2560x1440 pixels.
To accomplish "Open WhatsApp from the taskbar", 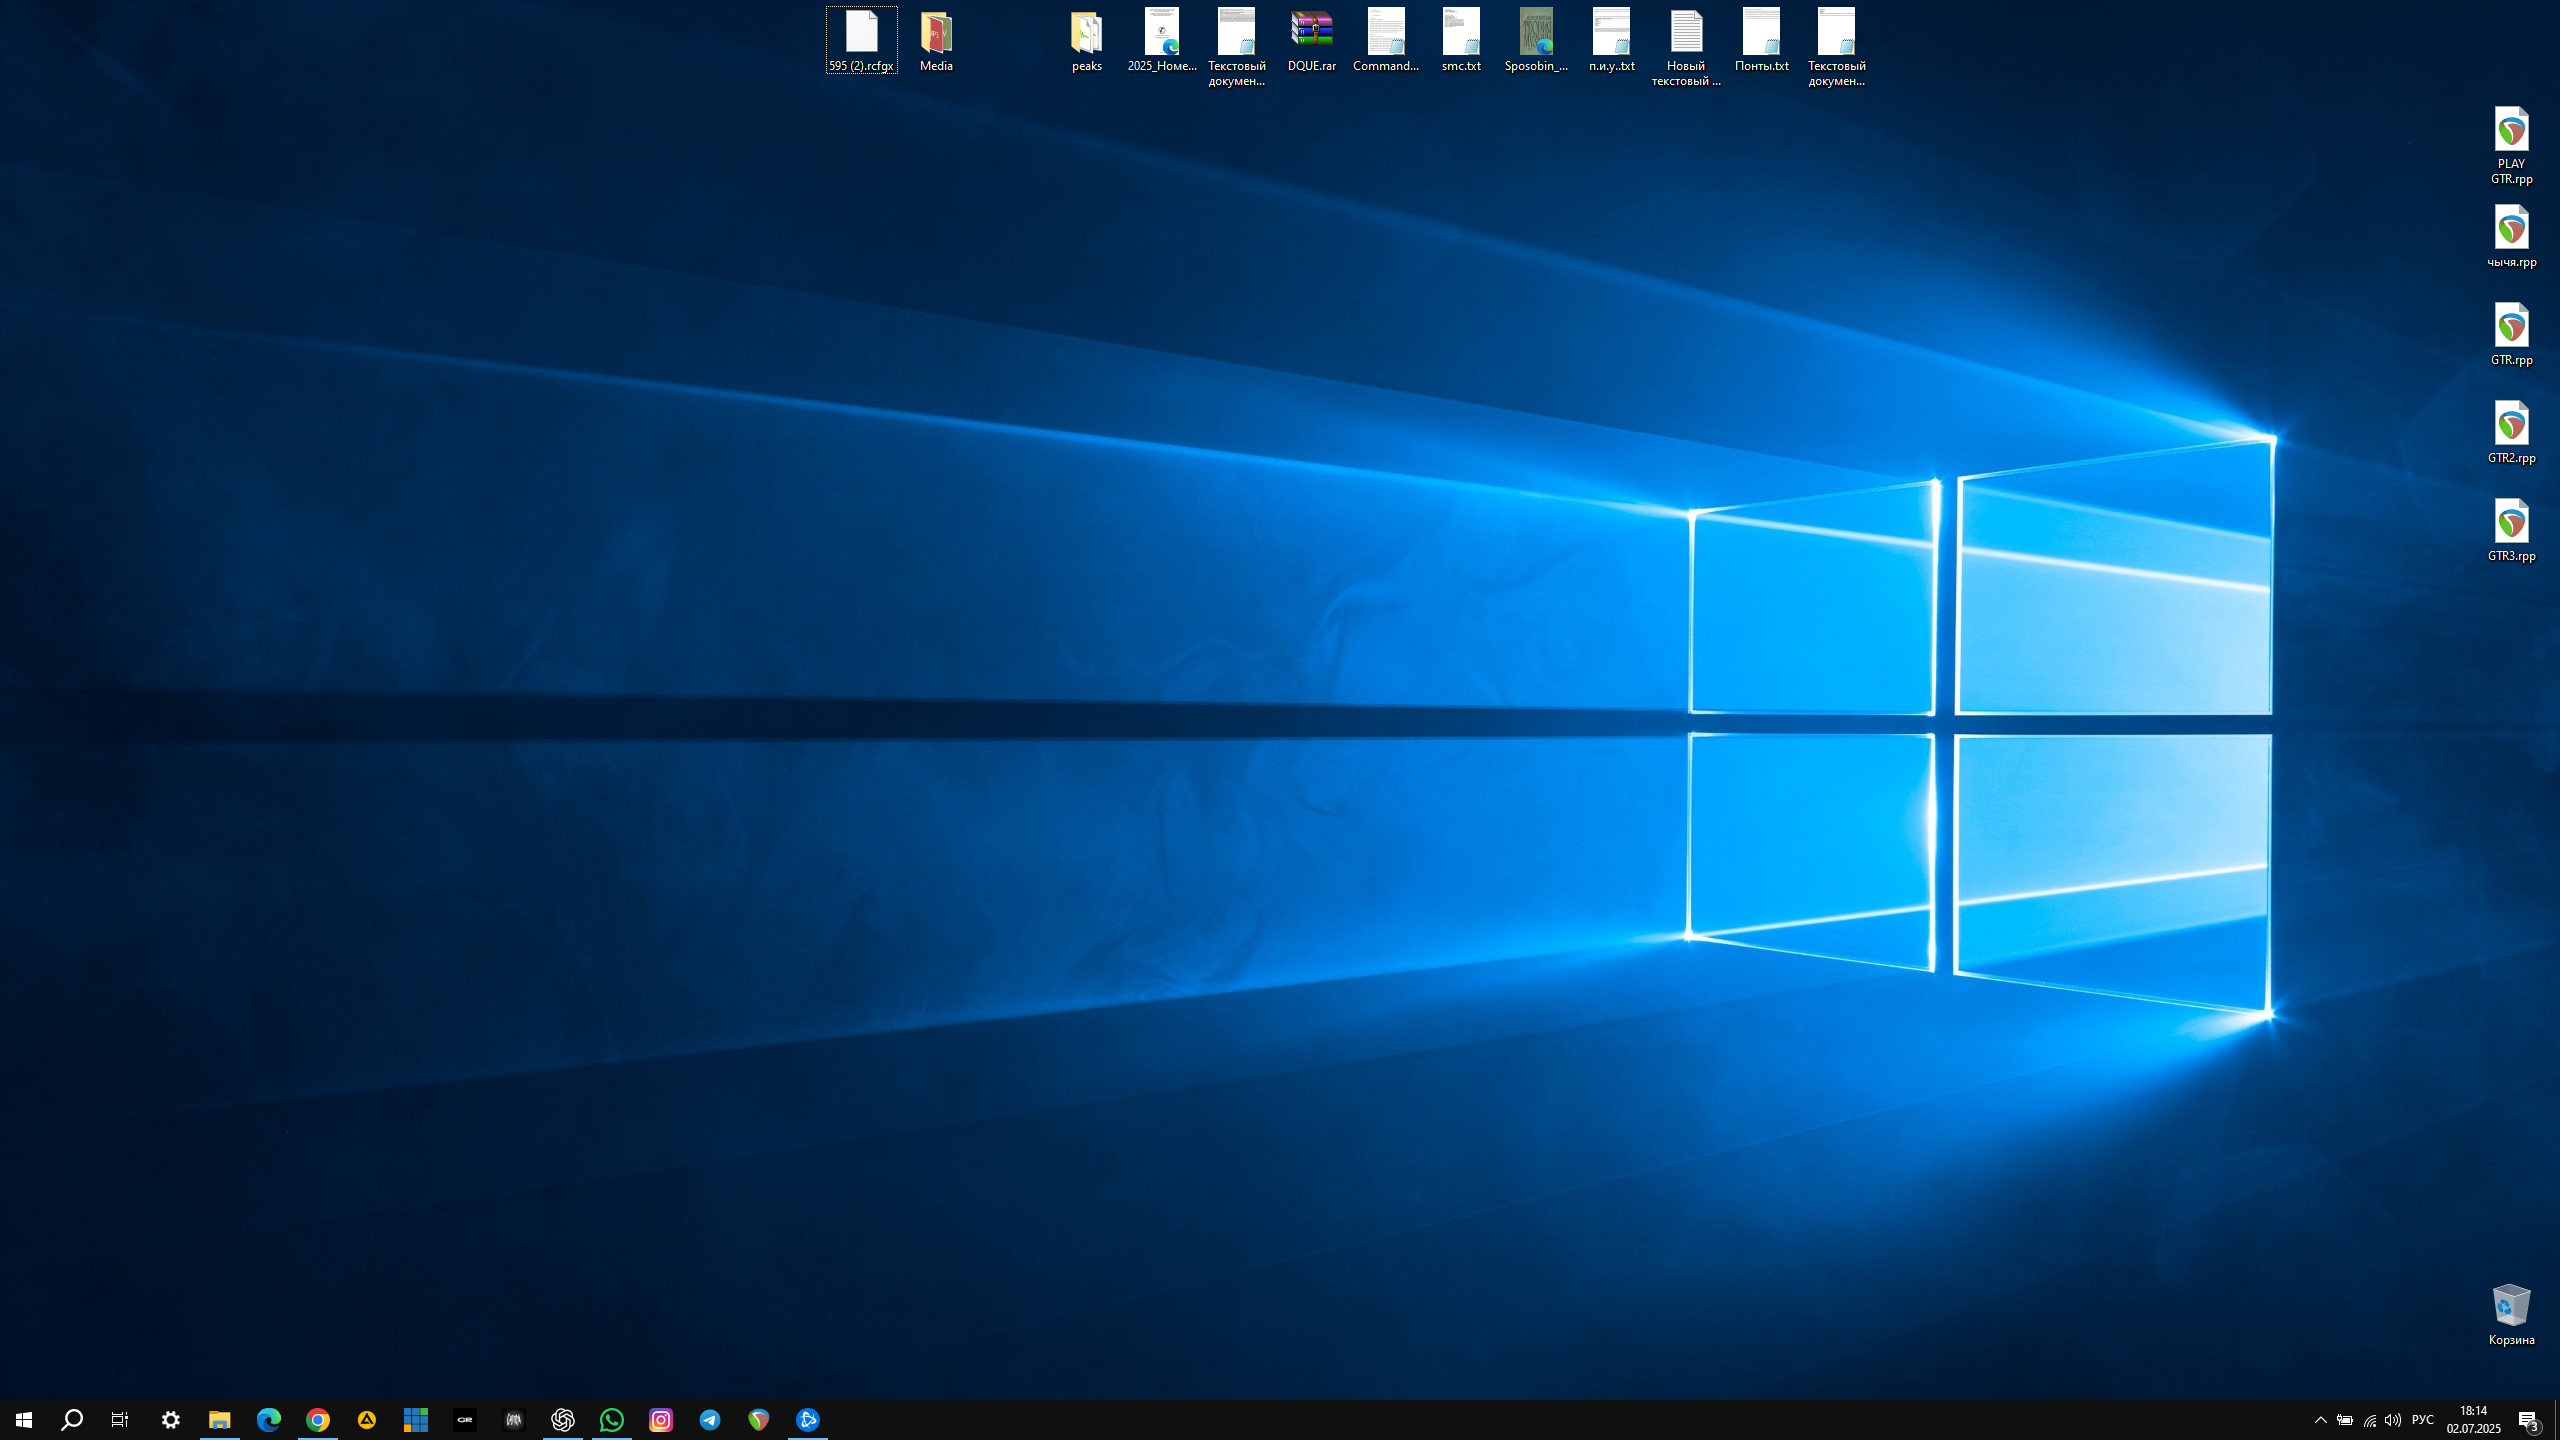I will coord(612,1420).
